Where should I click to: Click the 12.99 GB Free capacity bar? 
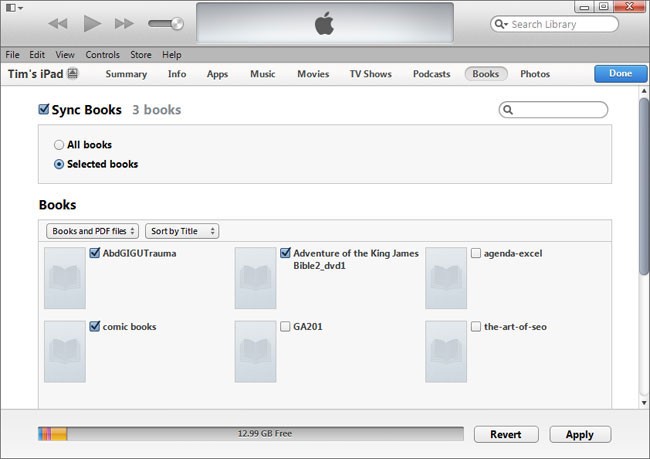(251, 434)
